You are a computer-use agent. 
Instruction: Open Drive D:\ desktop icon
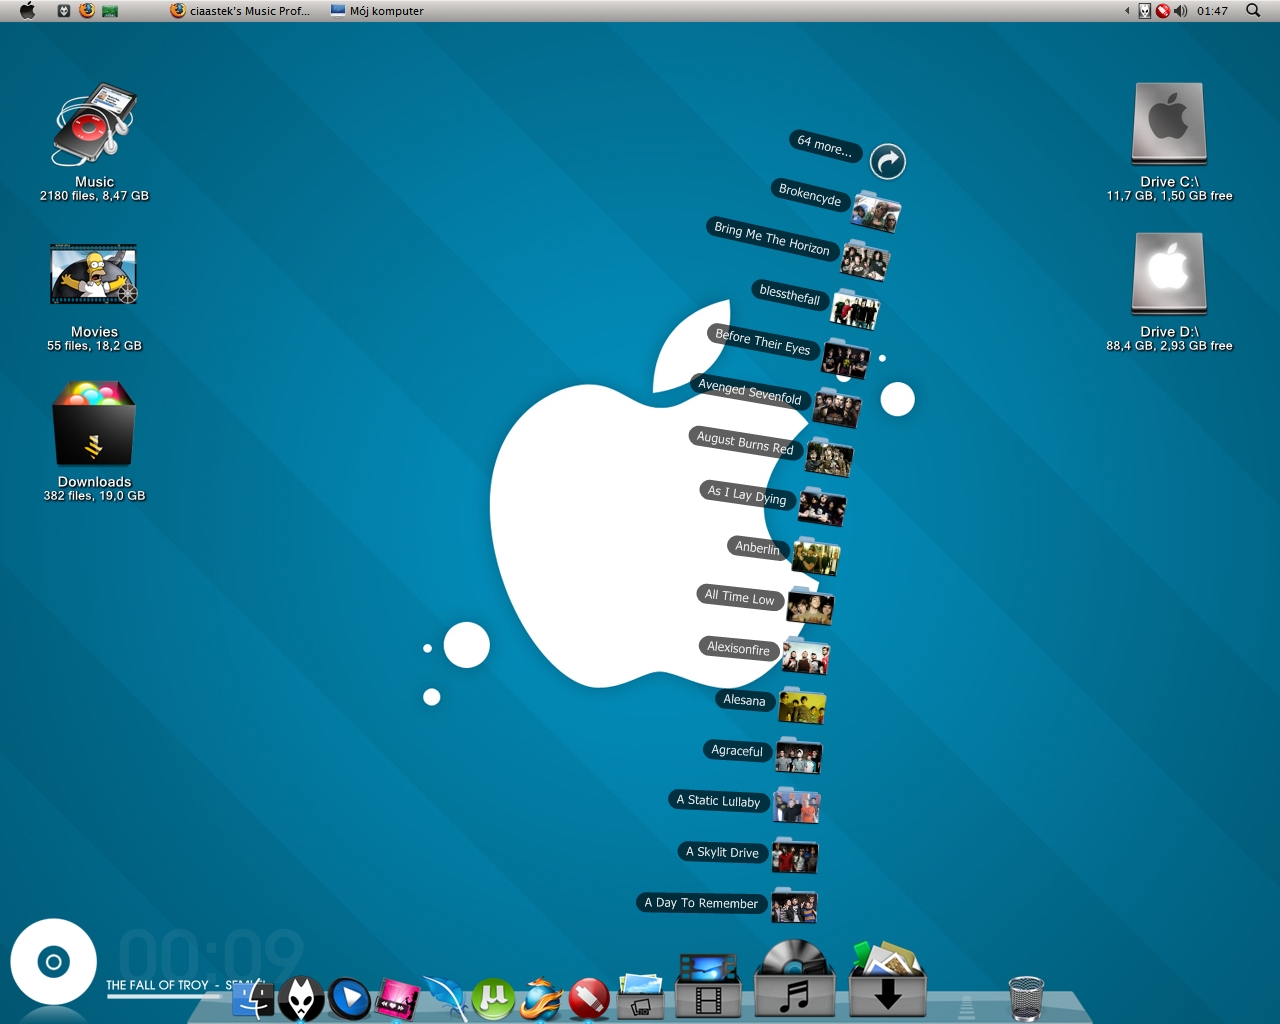pos(1169,273)
